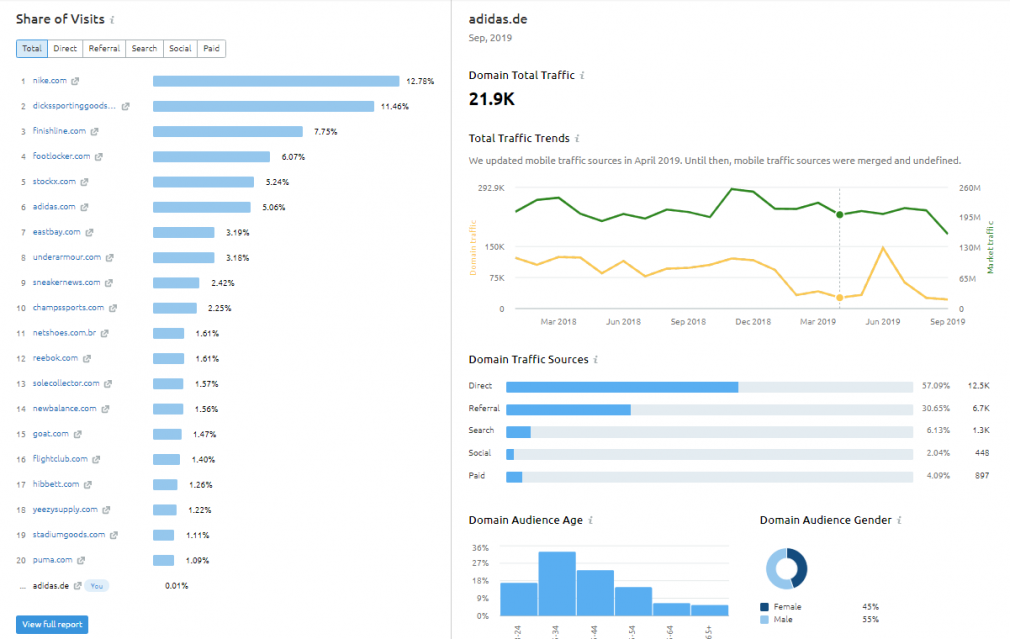Open external link icon beside footlocker.com

point(99,157)
